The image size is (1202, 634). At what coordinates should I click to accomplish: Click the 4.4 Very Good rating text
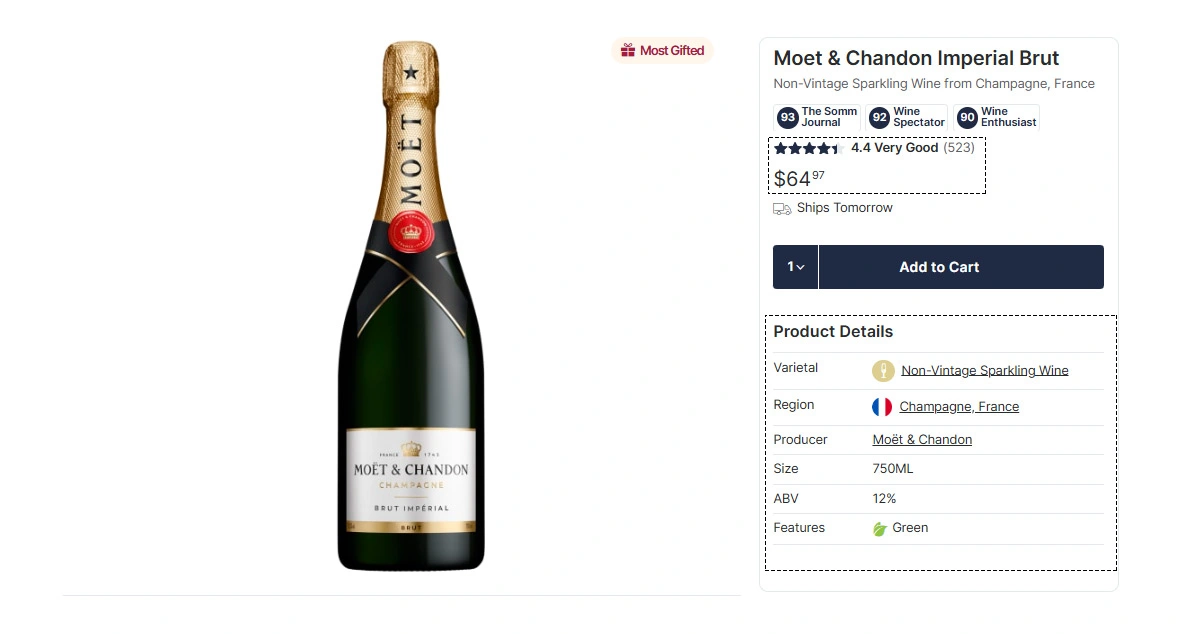click(x=894, y=148)
